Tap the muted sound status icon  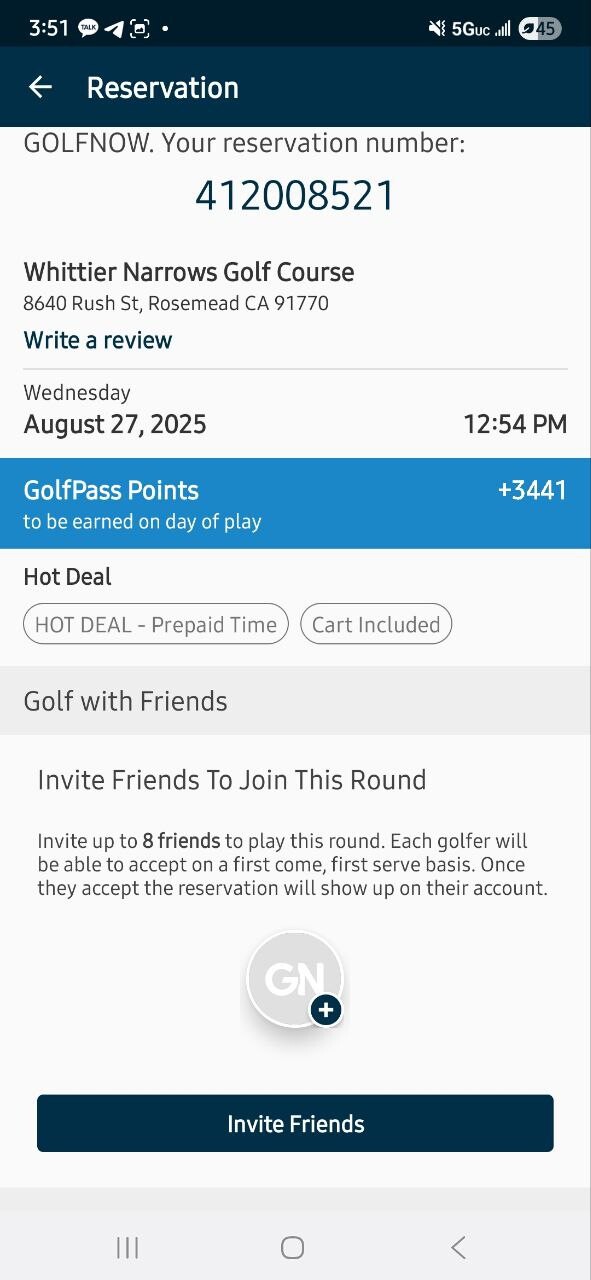[436, 29]
